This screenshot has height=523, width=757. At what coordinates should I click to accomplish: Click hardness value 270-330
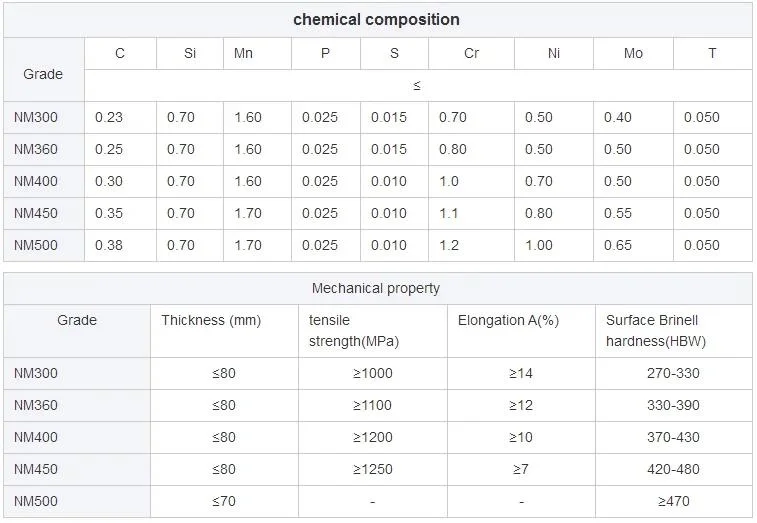point(674,373)
